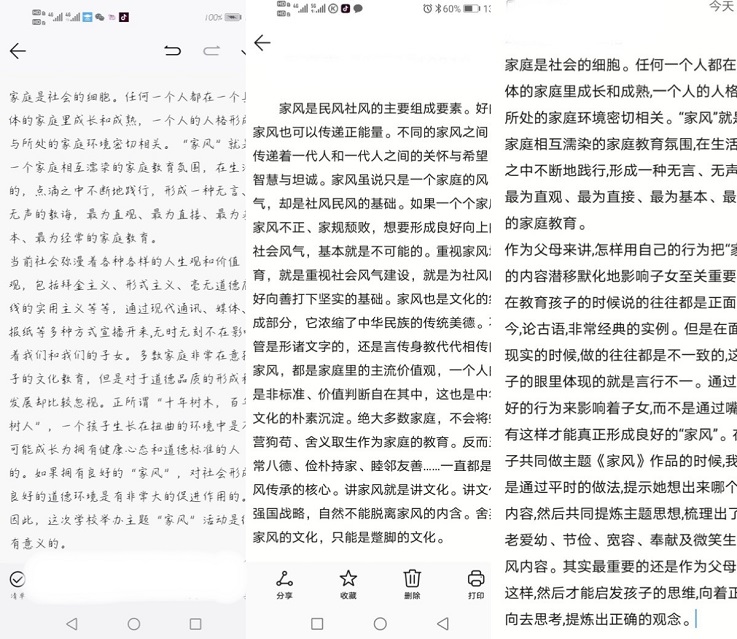Print the note via 打印 icon
737x639 pixels.
pos(475,582)
